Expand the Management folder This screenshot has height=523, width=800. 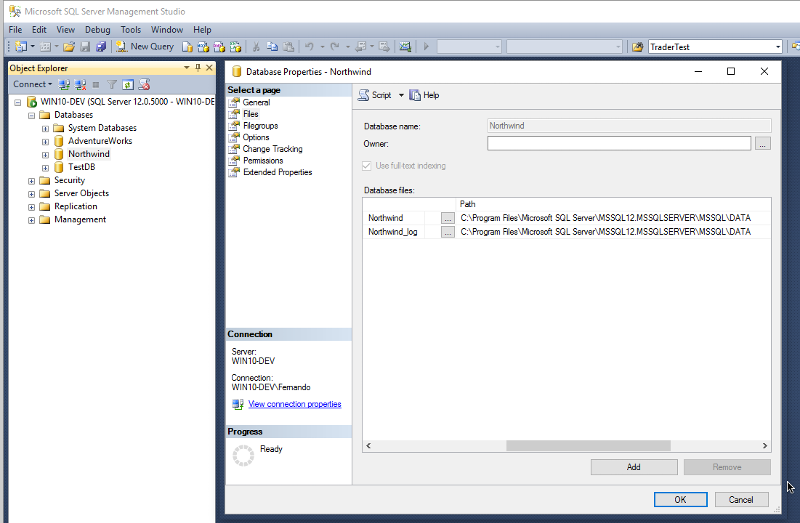(32, 220)
